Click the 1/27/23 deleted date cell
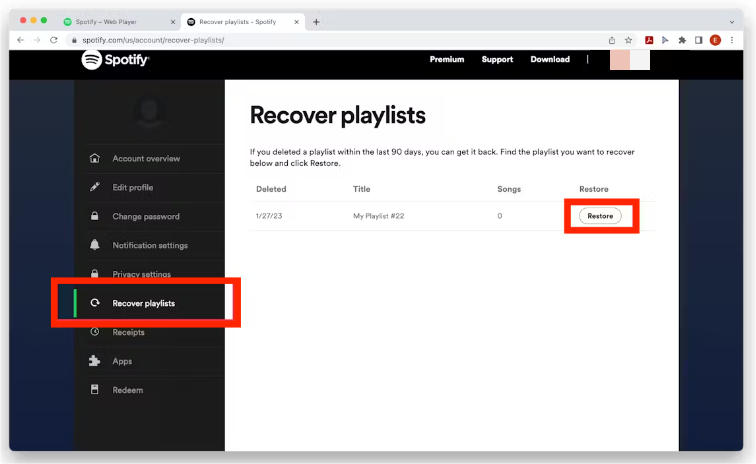The image size is (756, 464). [x=269, y=216]
